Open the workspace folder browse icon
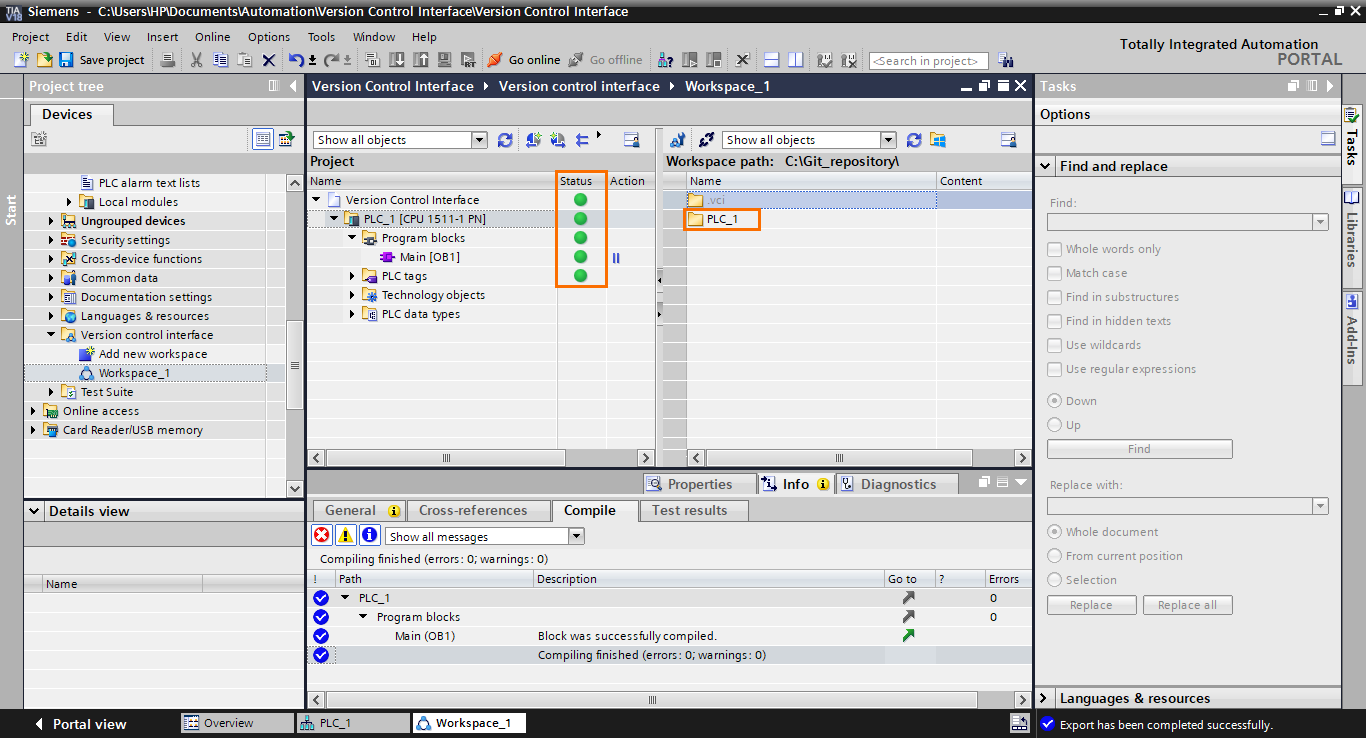Screen dimensions: 1366x738 [937, 139]
